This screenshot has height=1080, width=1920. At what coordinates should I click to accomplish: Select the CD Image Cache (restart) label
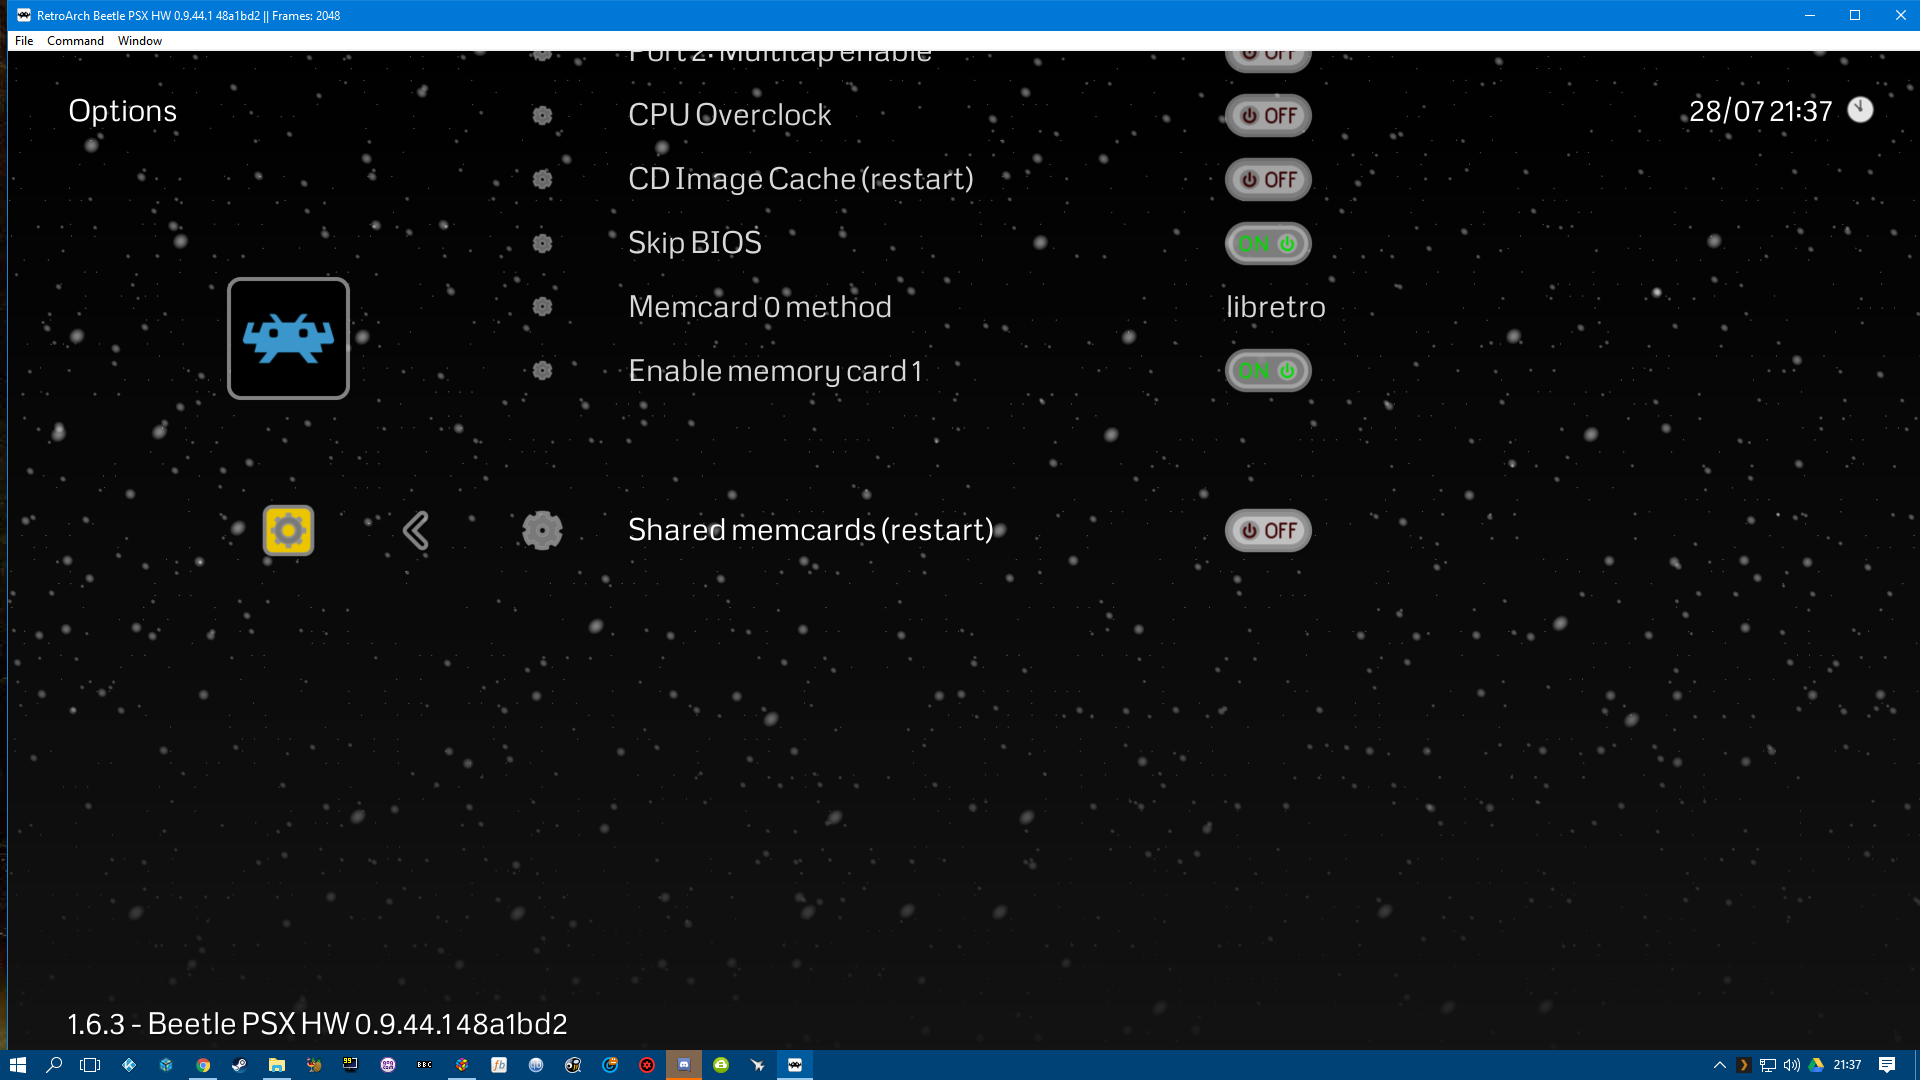801,179
